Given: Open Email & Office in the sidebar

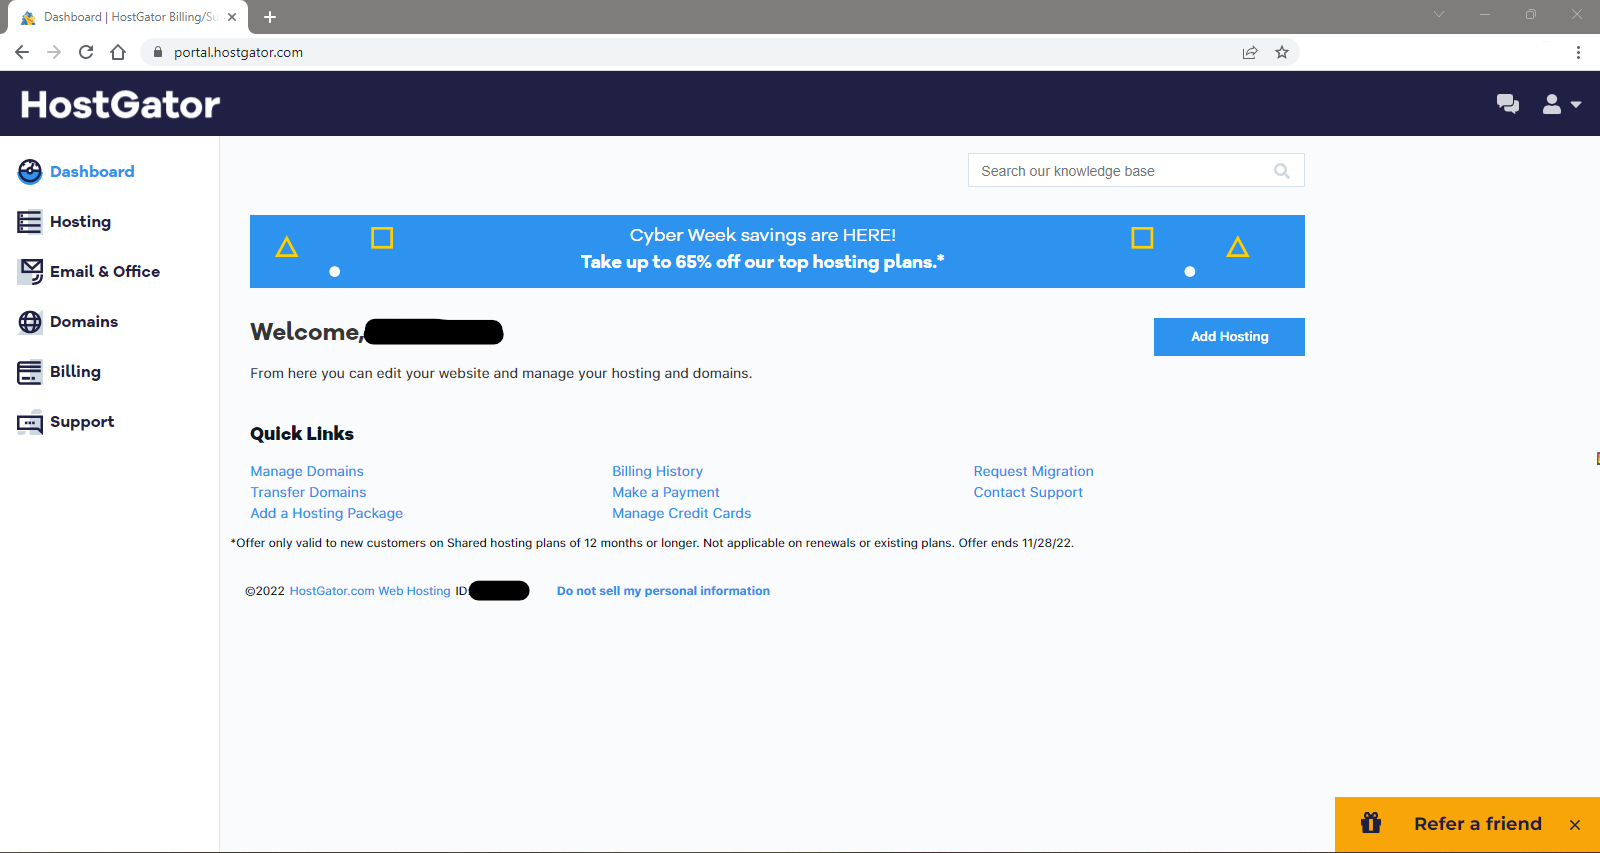Looking at the screenshot, I should (x=105, y=272).
